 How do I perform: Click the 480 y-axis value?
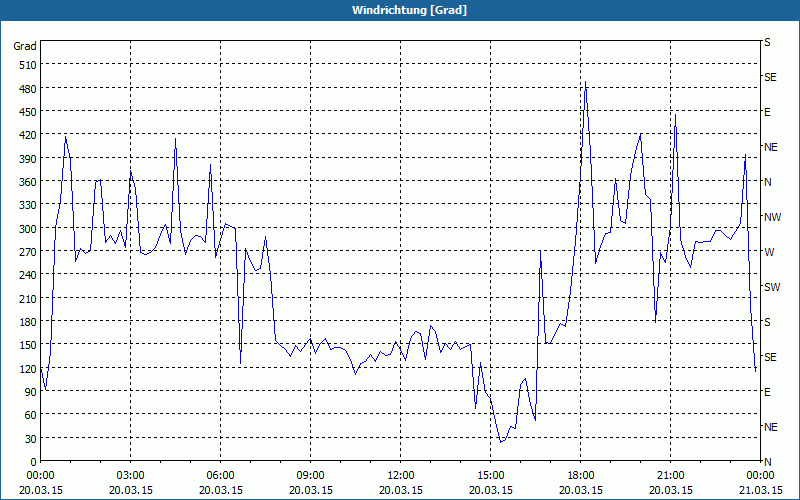pos(28,88)
